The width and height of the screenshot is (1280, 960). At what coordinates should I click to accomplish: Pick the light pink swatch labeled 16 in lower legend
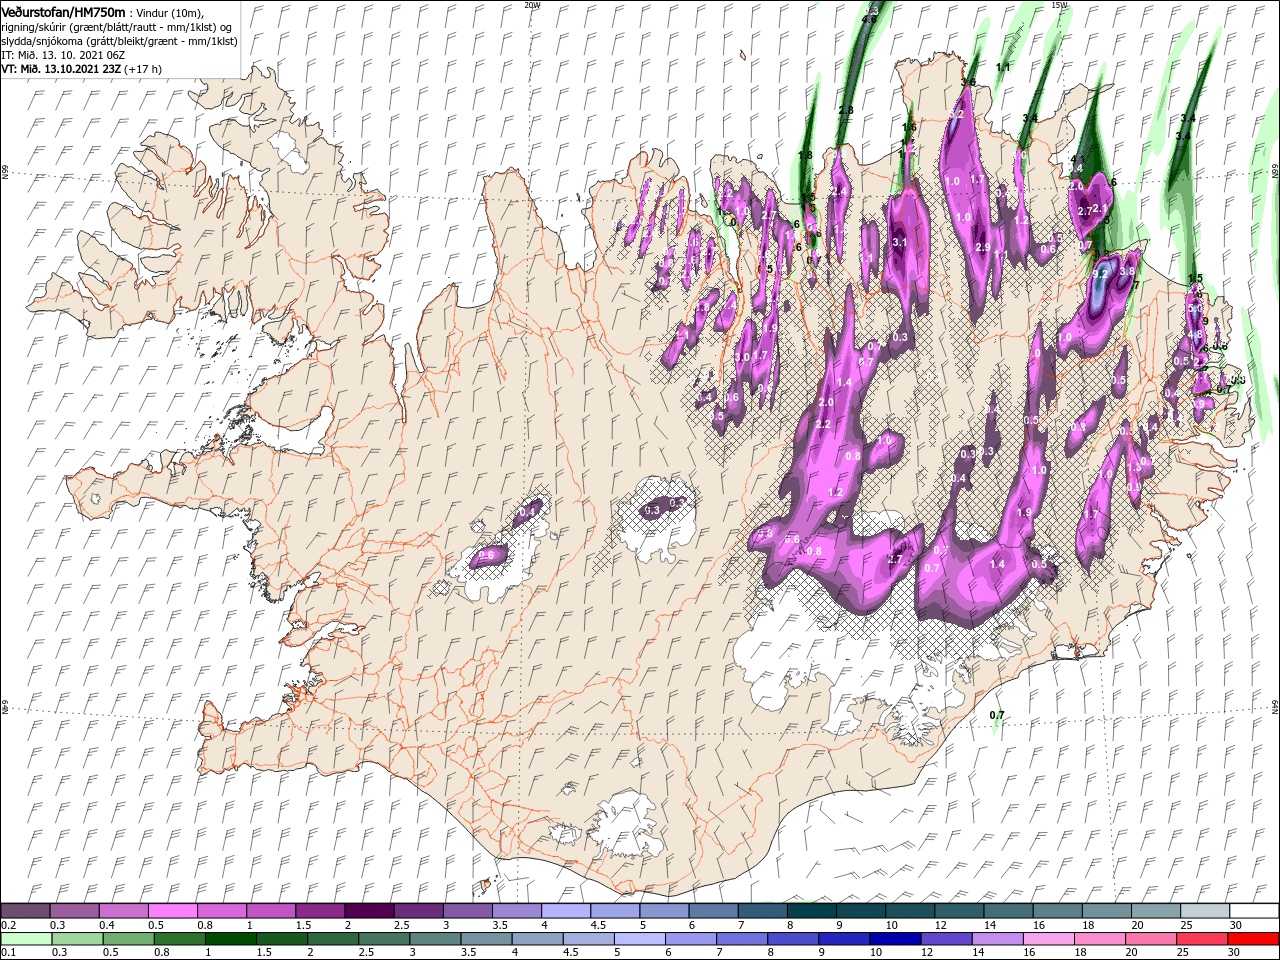coord(1047,938)
